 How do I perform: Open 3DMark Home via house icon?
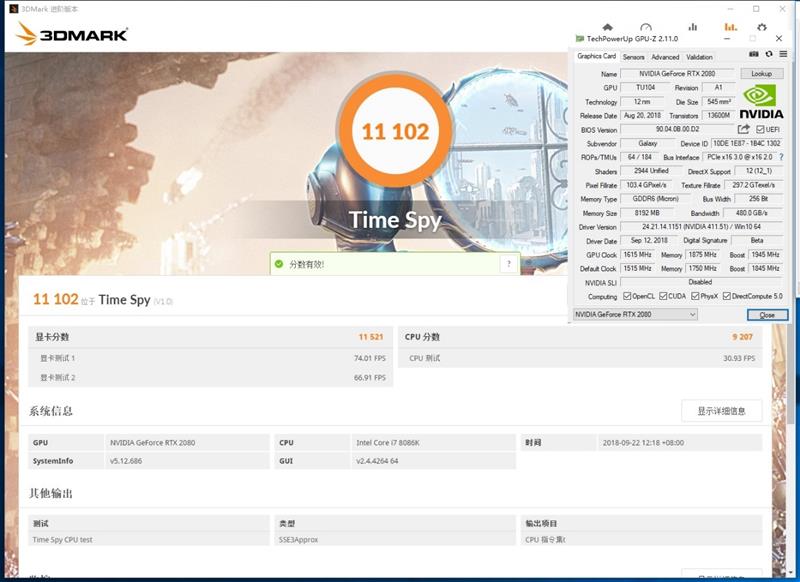[x=607, y=27]
